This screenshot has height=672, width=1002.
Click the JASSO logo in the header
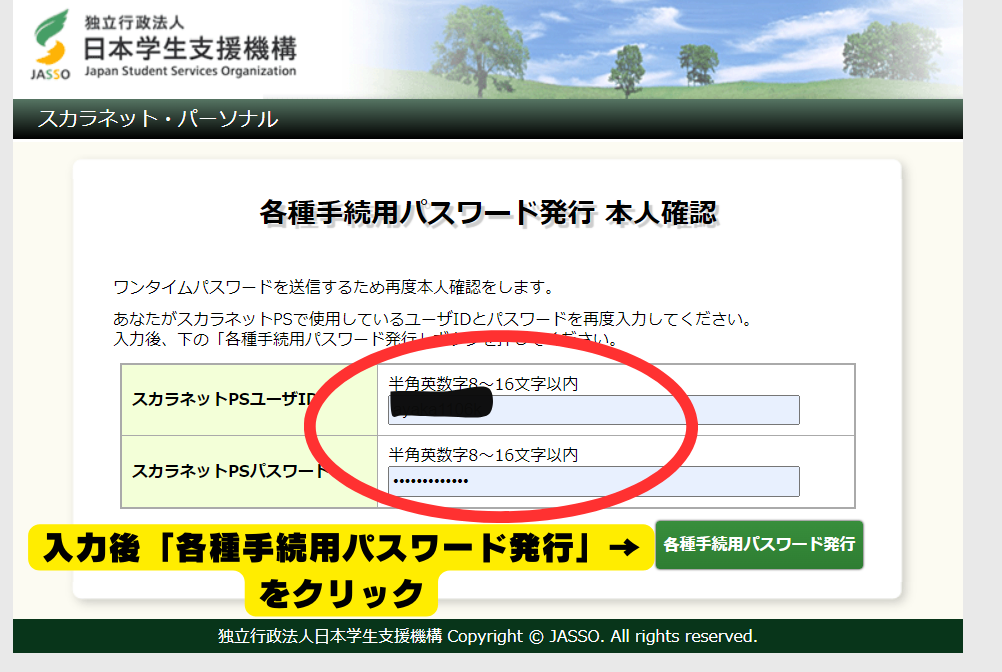pyautogui.click(x=50, y=44)
